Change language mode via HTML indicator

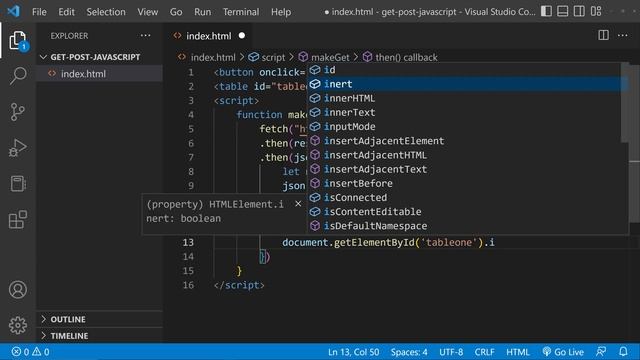[x=518, y=352]
